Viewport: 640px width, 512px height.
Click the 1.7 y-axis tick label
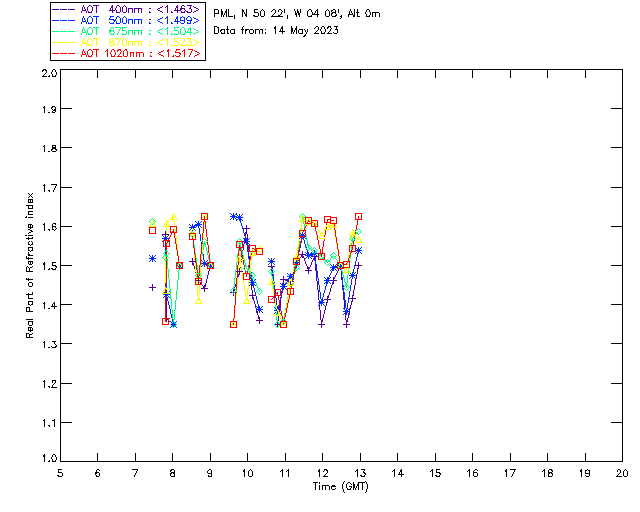pyautogui.click(x=49, y=187)
